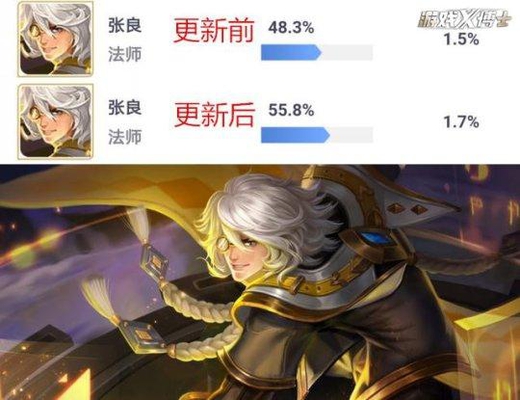520x400 pixels.
Task: Click the 法师 role label in the top row
Action: click(x=125, y=54)
